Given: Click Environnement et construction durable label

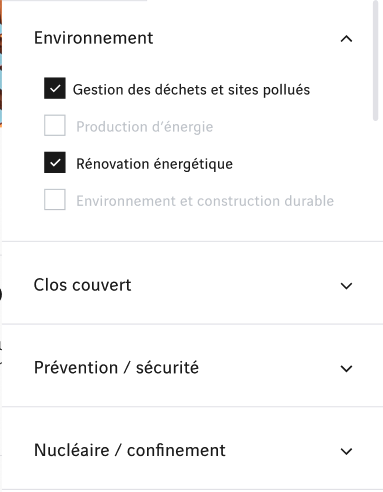Looking at the screenshot, I should pos(205,201).
